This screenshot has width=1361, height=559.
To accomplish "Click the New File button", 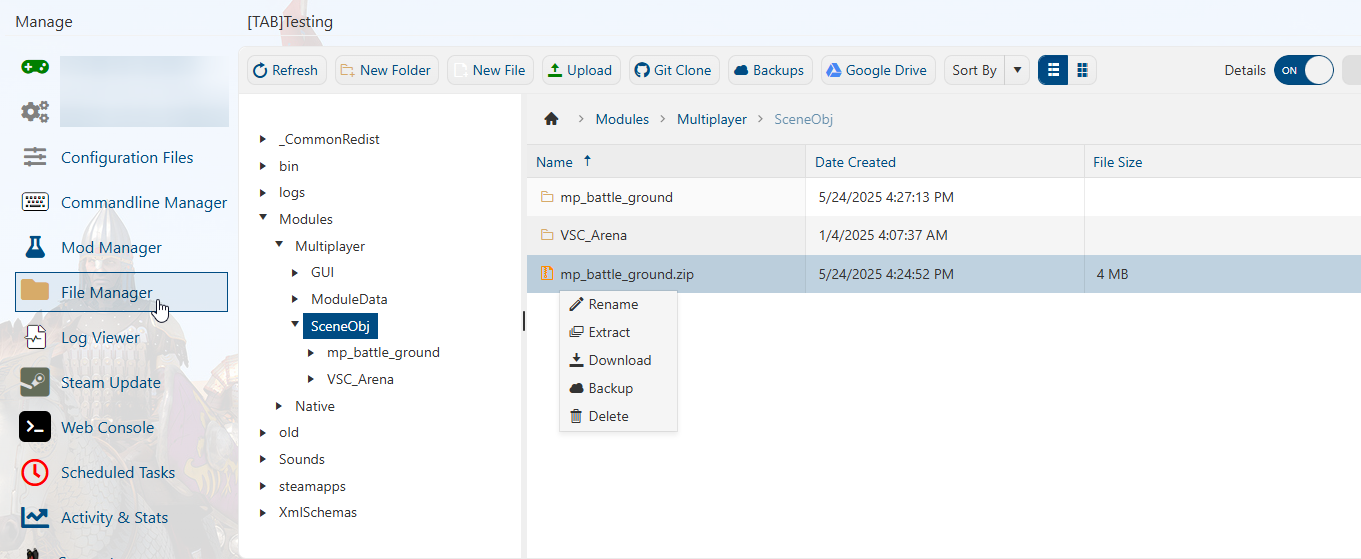I will [x=490, y=70].
